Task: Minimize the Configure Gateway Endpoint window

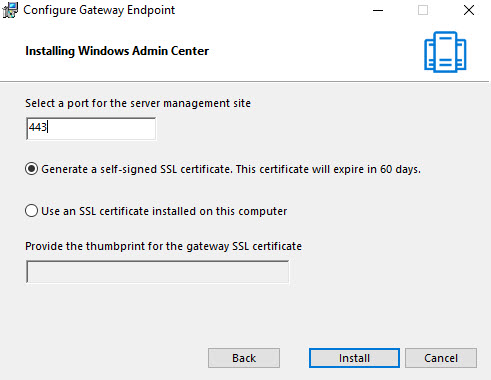Action: 378,10
